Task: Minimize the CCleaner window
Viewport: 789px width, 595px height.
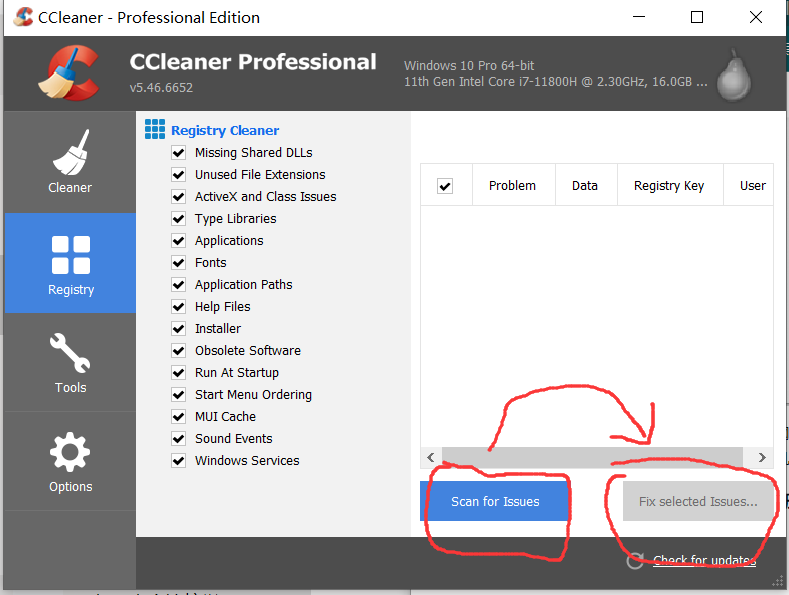Action: [x=639, y=17]
